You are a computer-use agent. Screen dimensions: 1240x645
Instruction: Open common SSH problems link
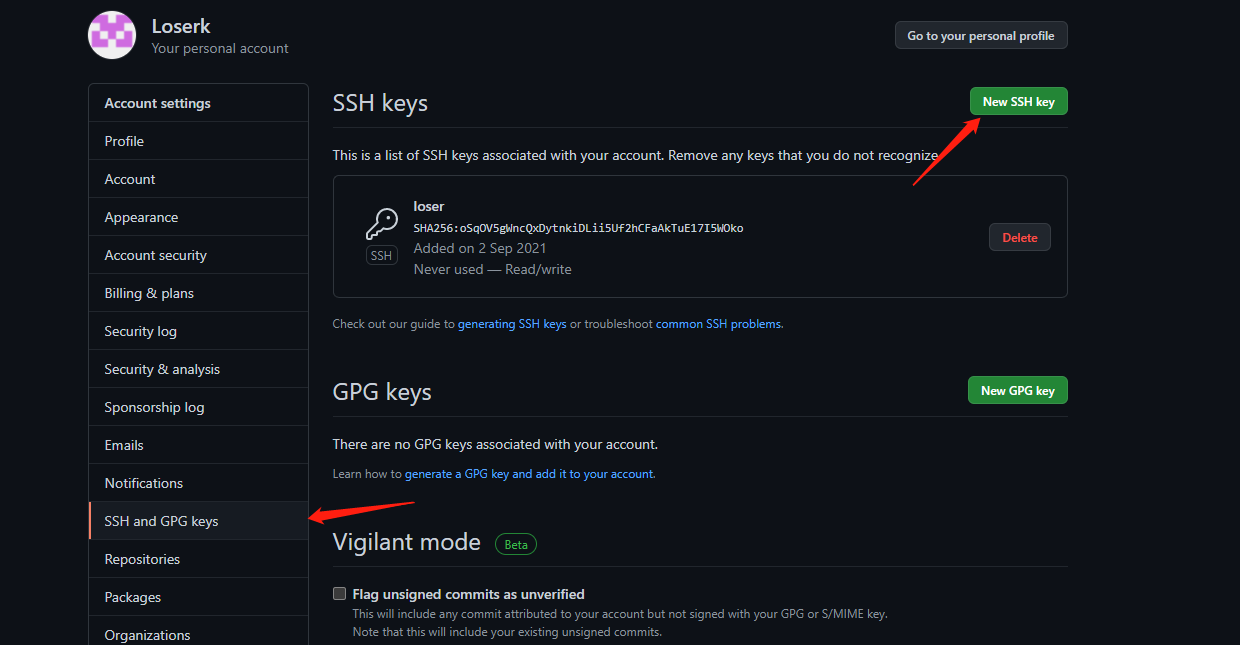click(x=718, y=324)
